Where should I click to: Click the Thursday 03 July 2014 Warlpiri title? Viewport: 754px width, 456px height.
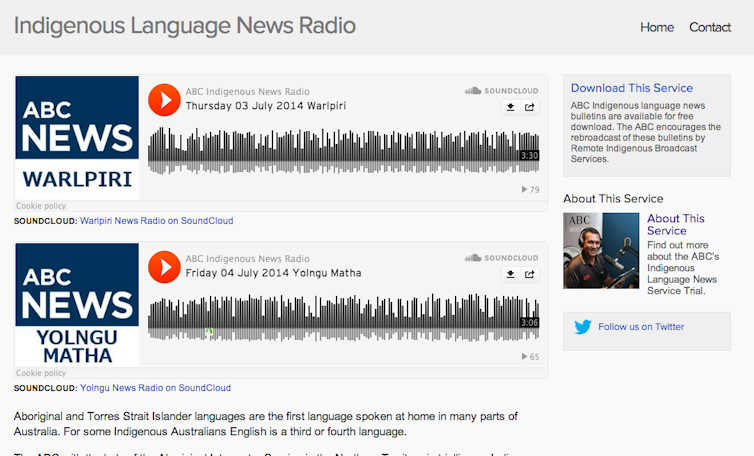pos(266,106)
